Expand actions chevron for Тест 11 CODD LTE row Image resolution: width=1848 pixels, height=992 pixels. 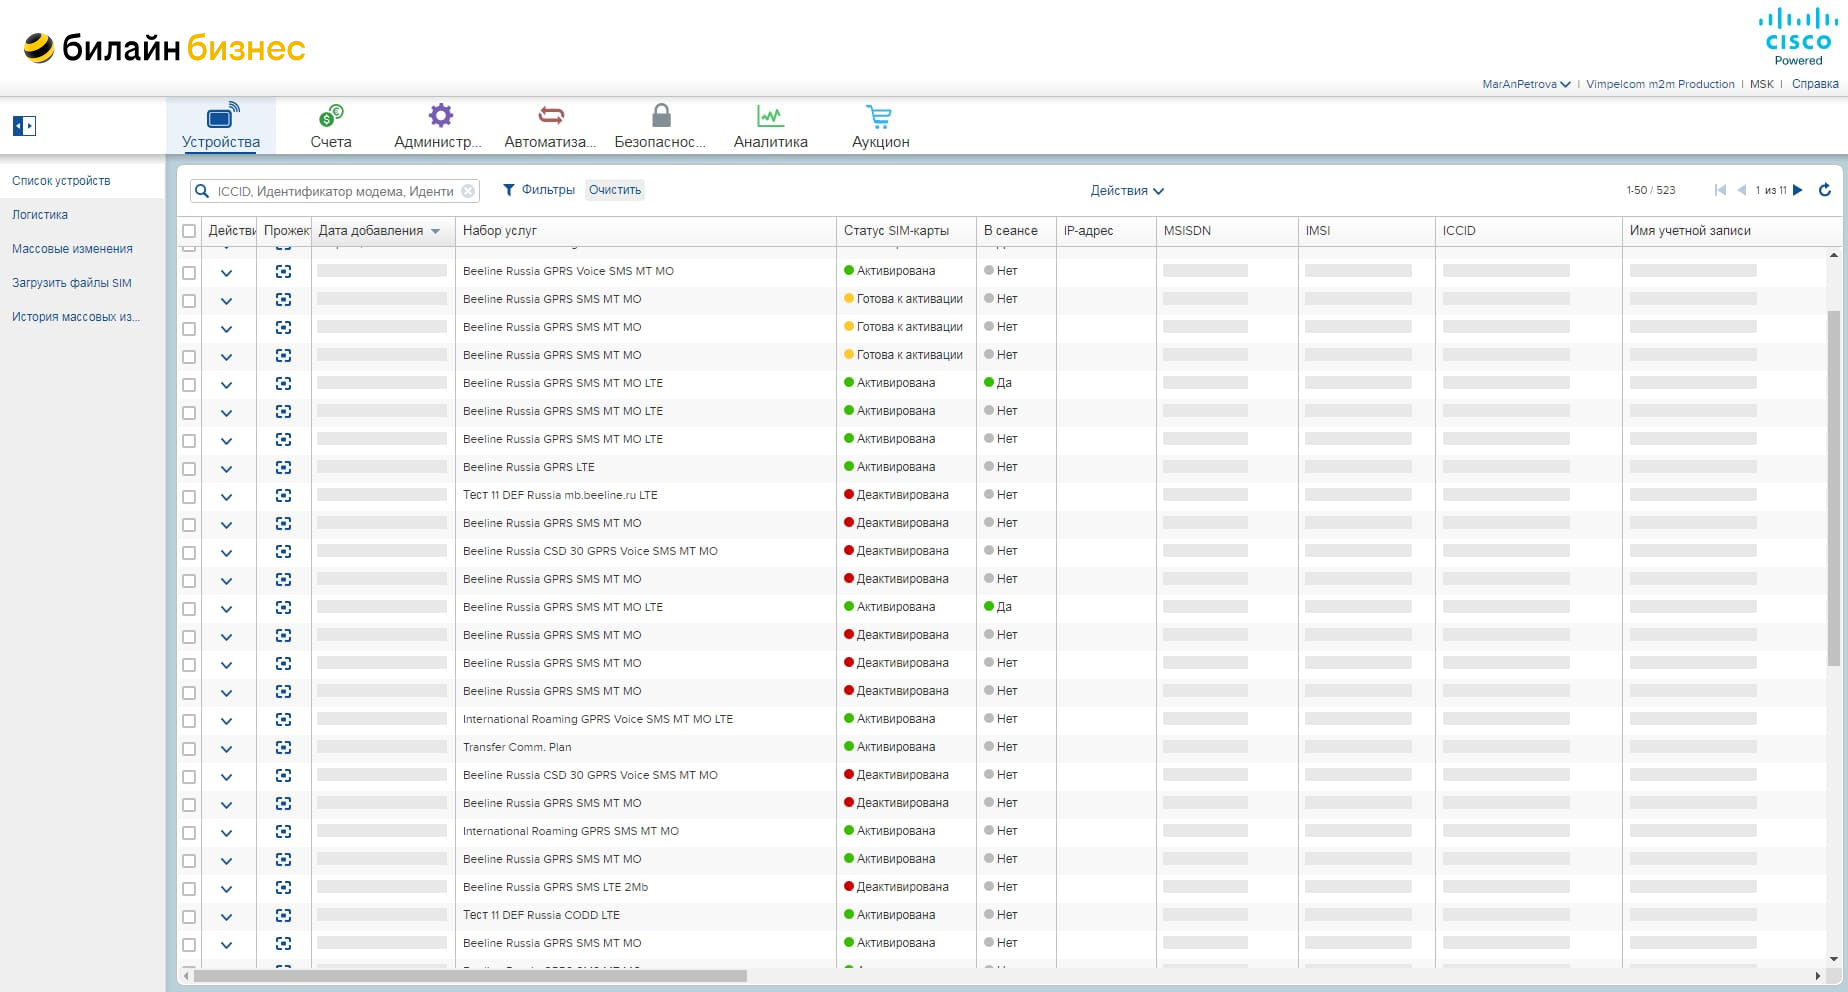coord(226,917)
